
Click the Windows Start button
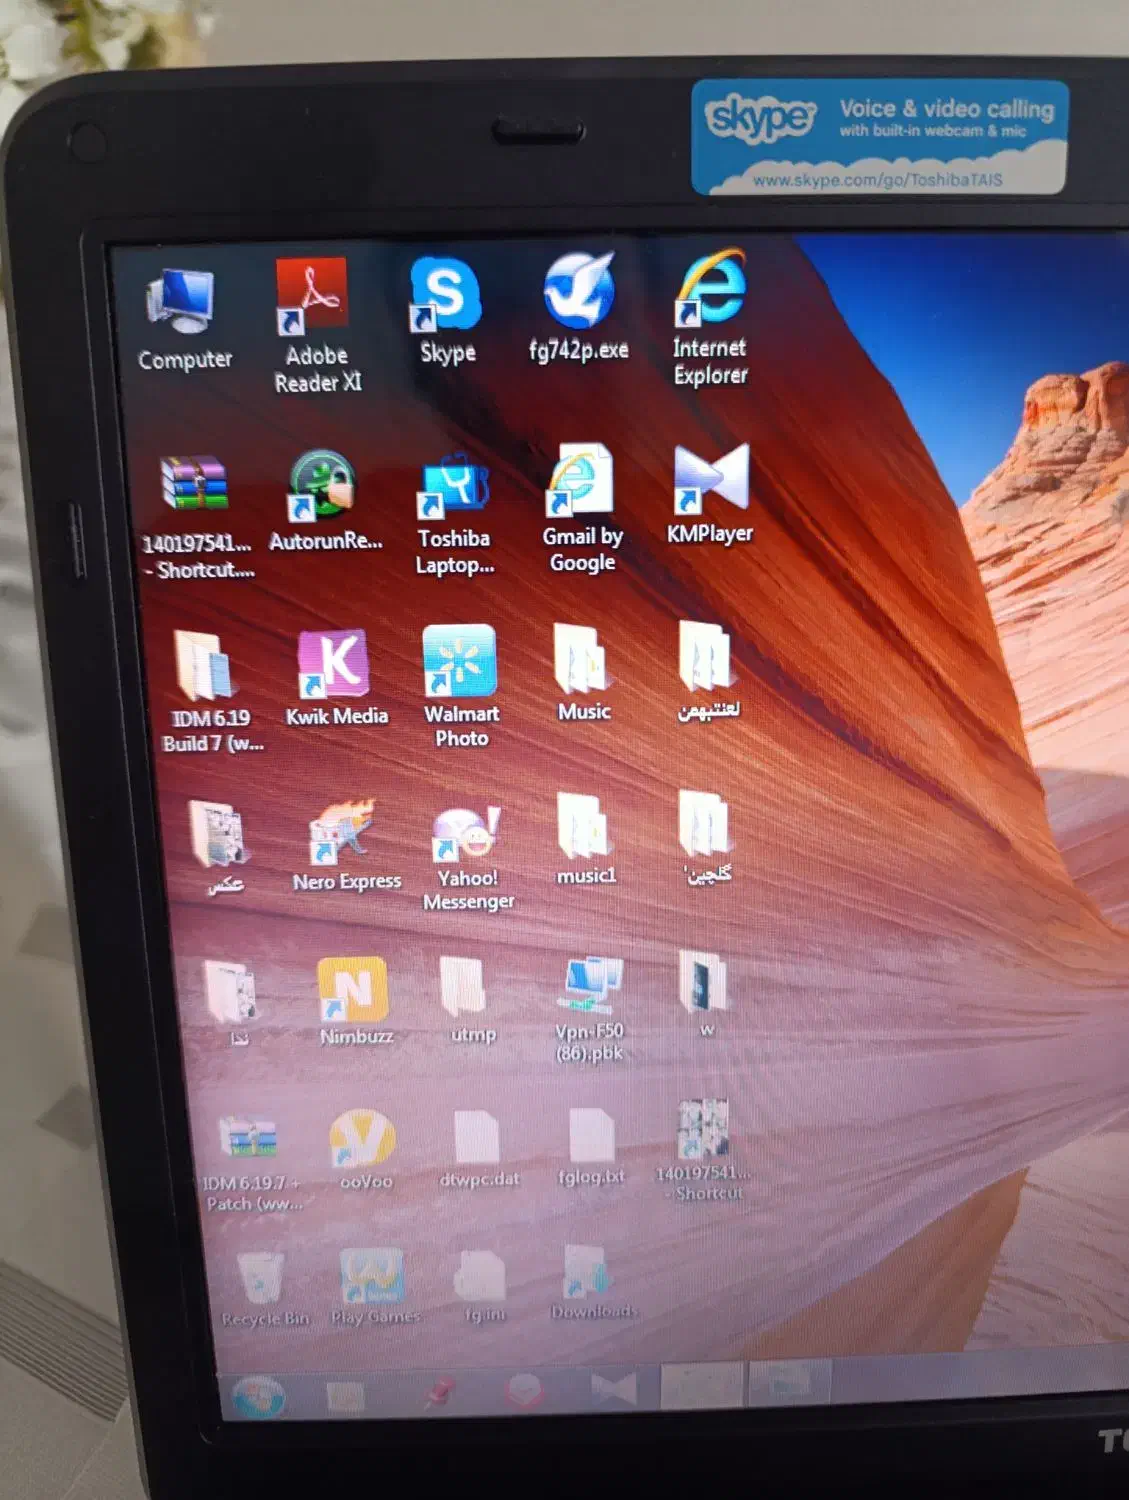258,1396
